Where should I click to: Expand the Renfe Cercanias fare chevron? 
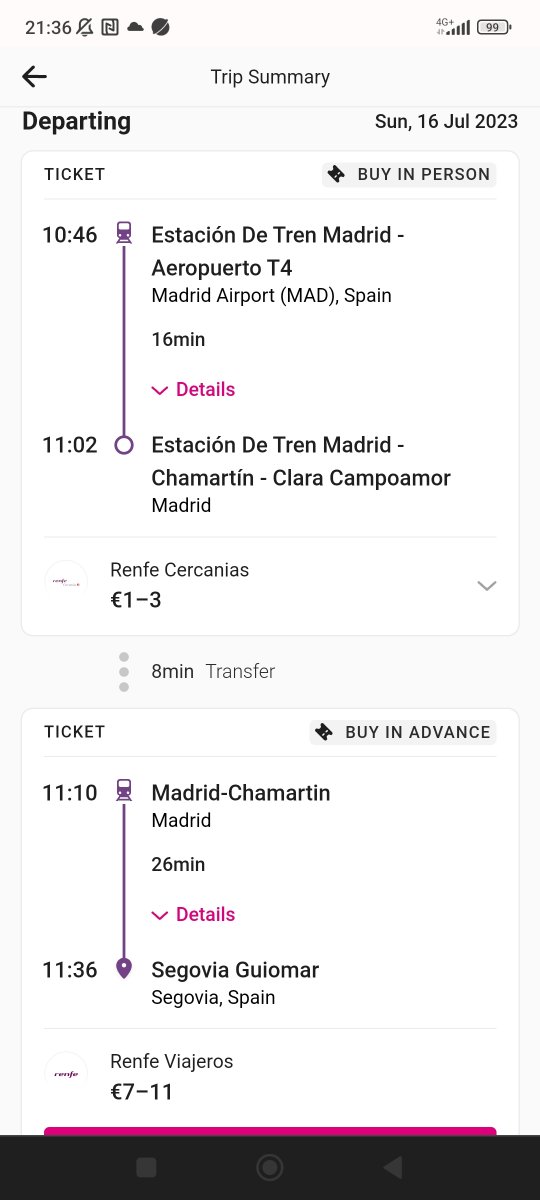click(487, 586)
